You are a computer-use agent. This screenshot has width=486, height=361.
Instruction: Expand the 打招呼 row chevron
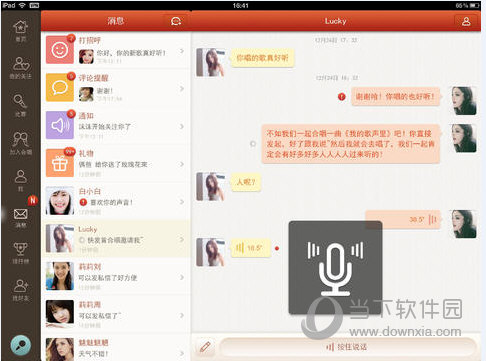tap(182, 51)
